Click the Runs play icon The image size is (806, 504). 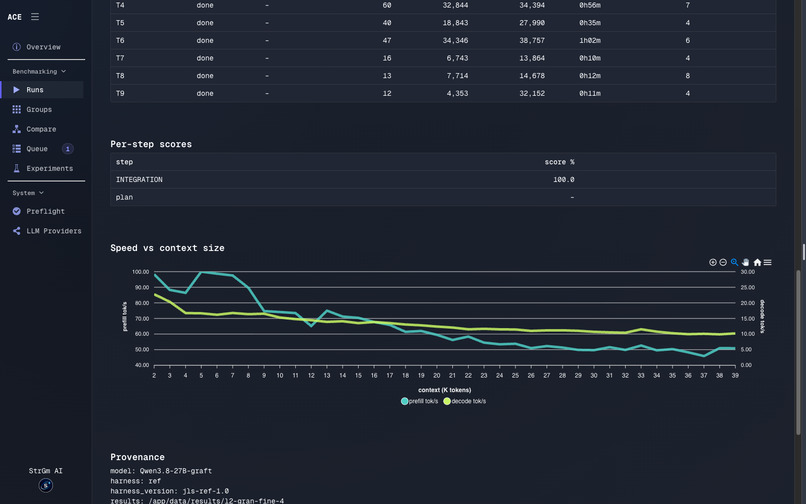(x=16, y=89)
